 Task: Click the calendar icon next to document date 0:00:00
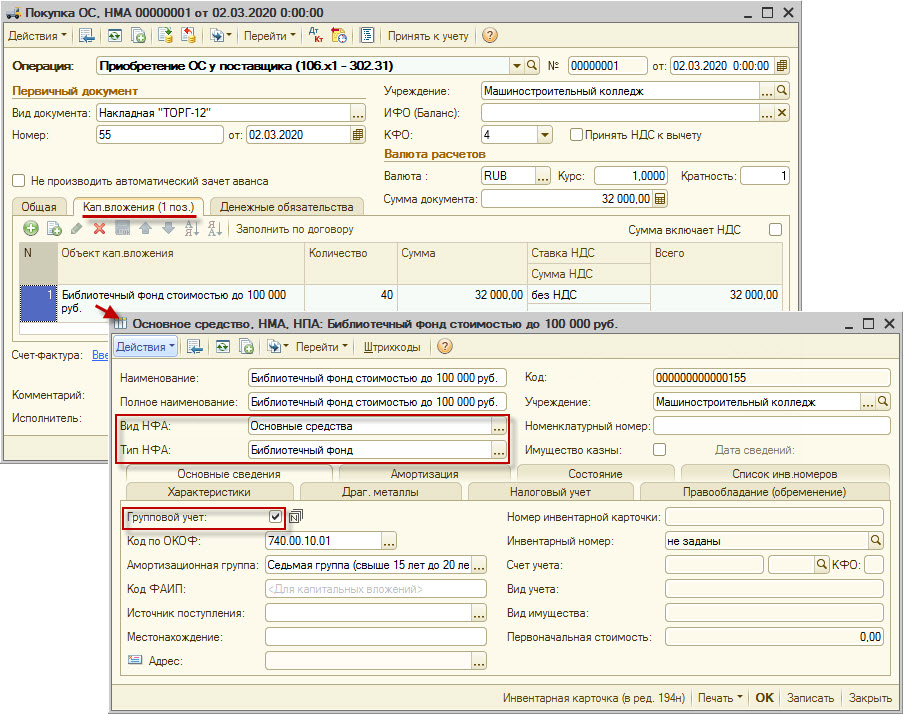click(x=781, y=65)
